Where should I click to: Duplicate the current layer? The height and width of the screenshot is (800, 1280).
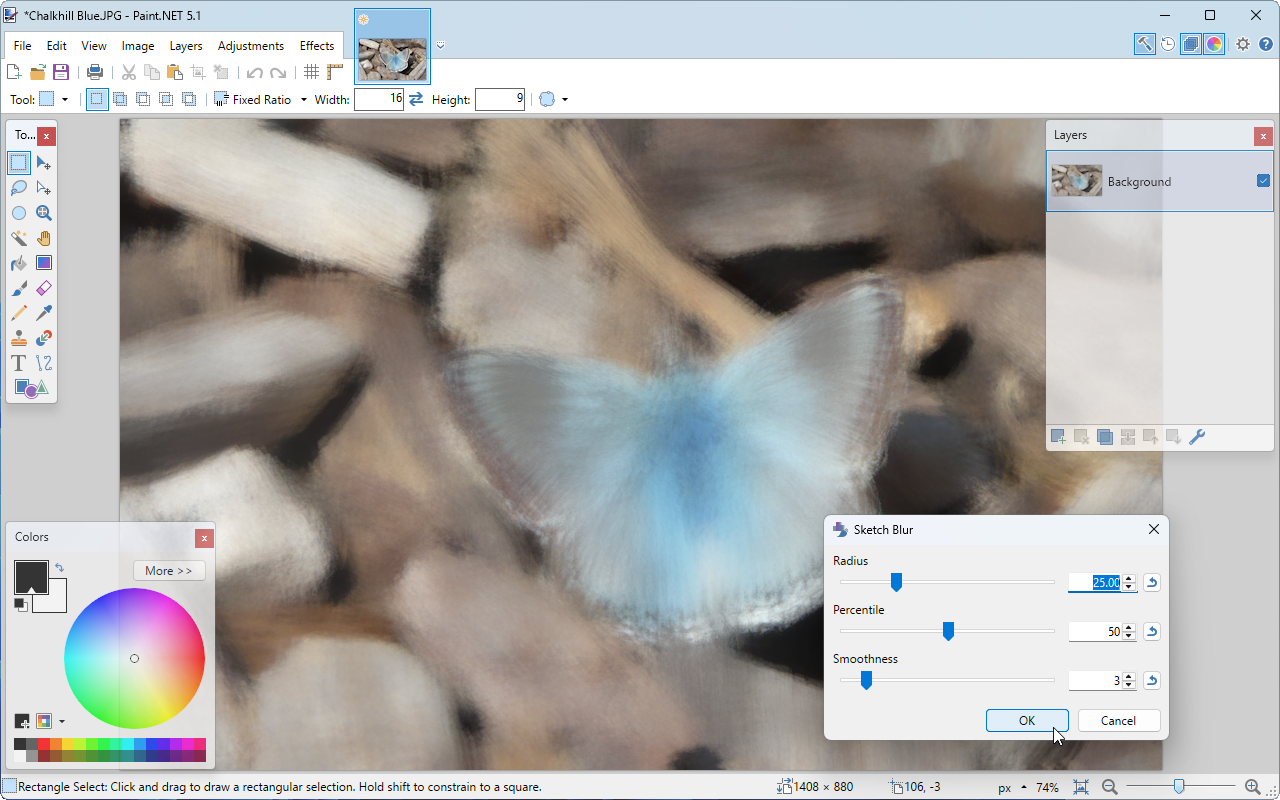1105,436
